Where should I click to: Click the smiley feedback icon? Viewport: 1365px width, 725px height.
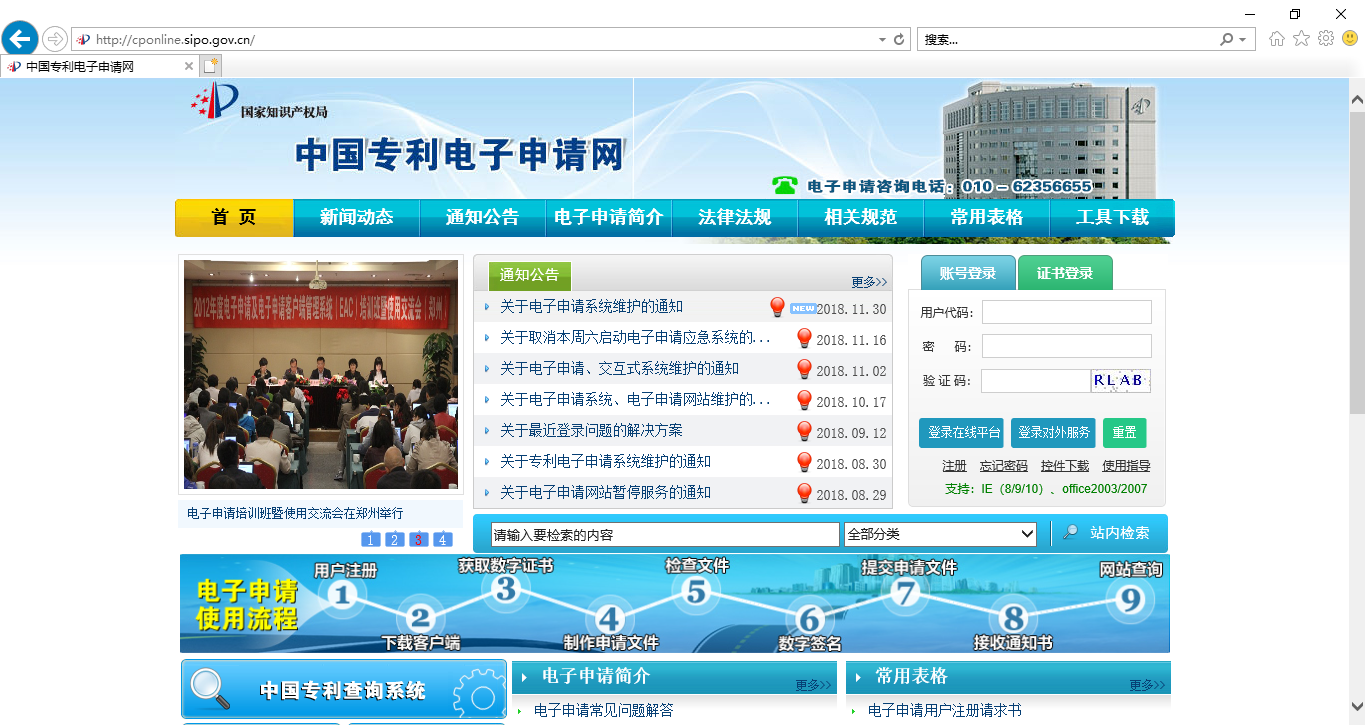1350,39
